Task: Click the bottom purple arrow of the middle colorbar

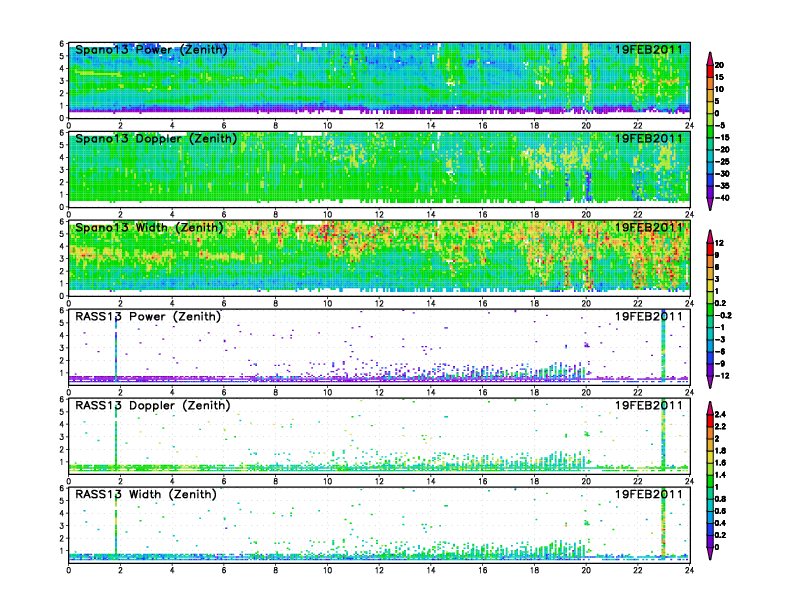Action: coord(710,383)
